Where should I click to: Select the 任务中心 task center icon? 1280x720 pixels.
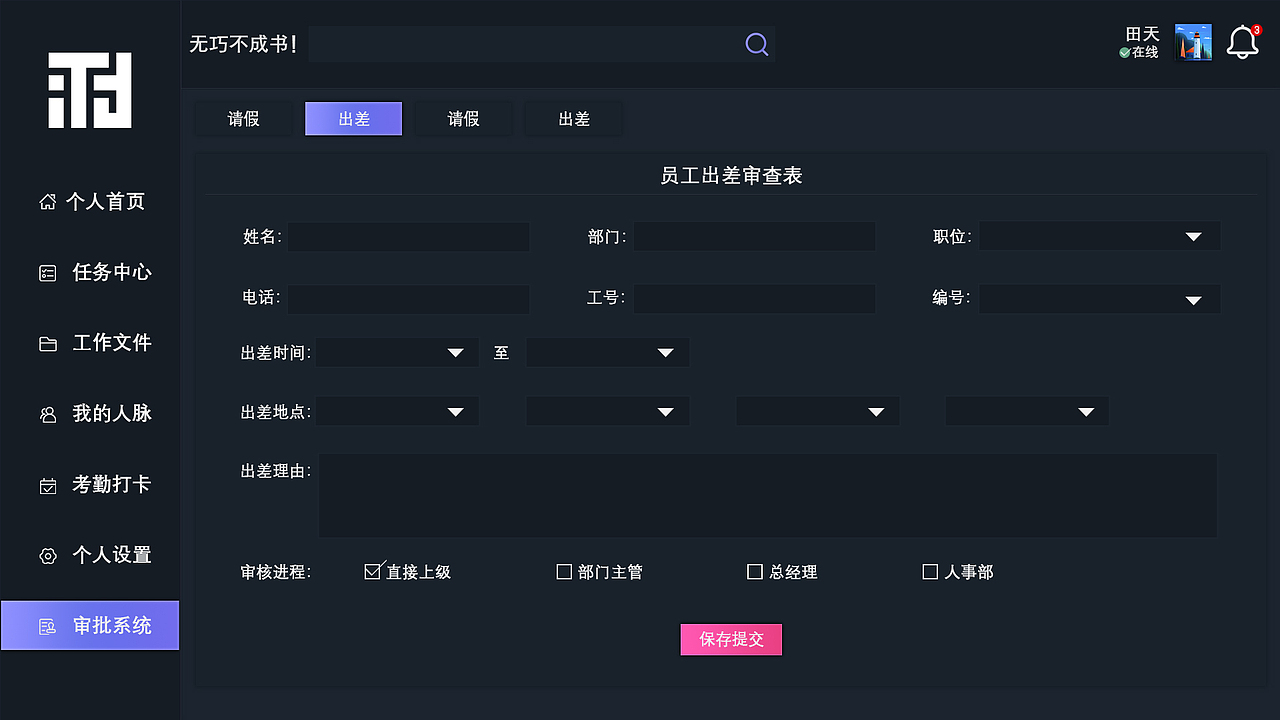pos(47,272)
